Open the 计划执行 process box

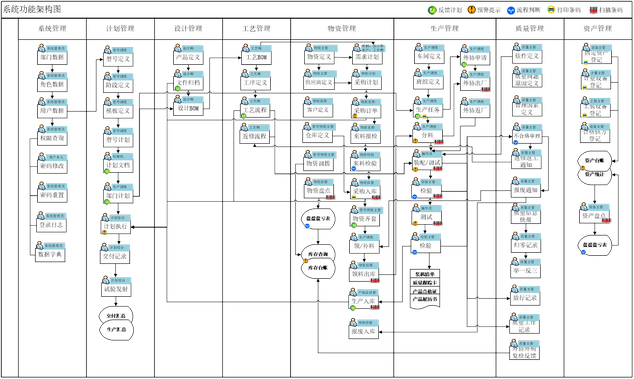[115, 227]
